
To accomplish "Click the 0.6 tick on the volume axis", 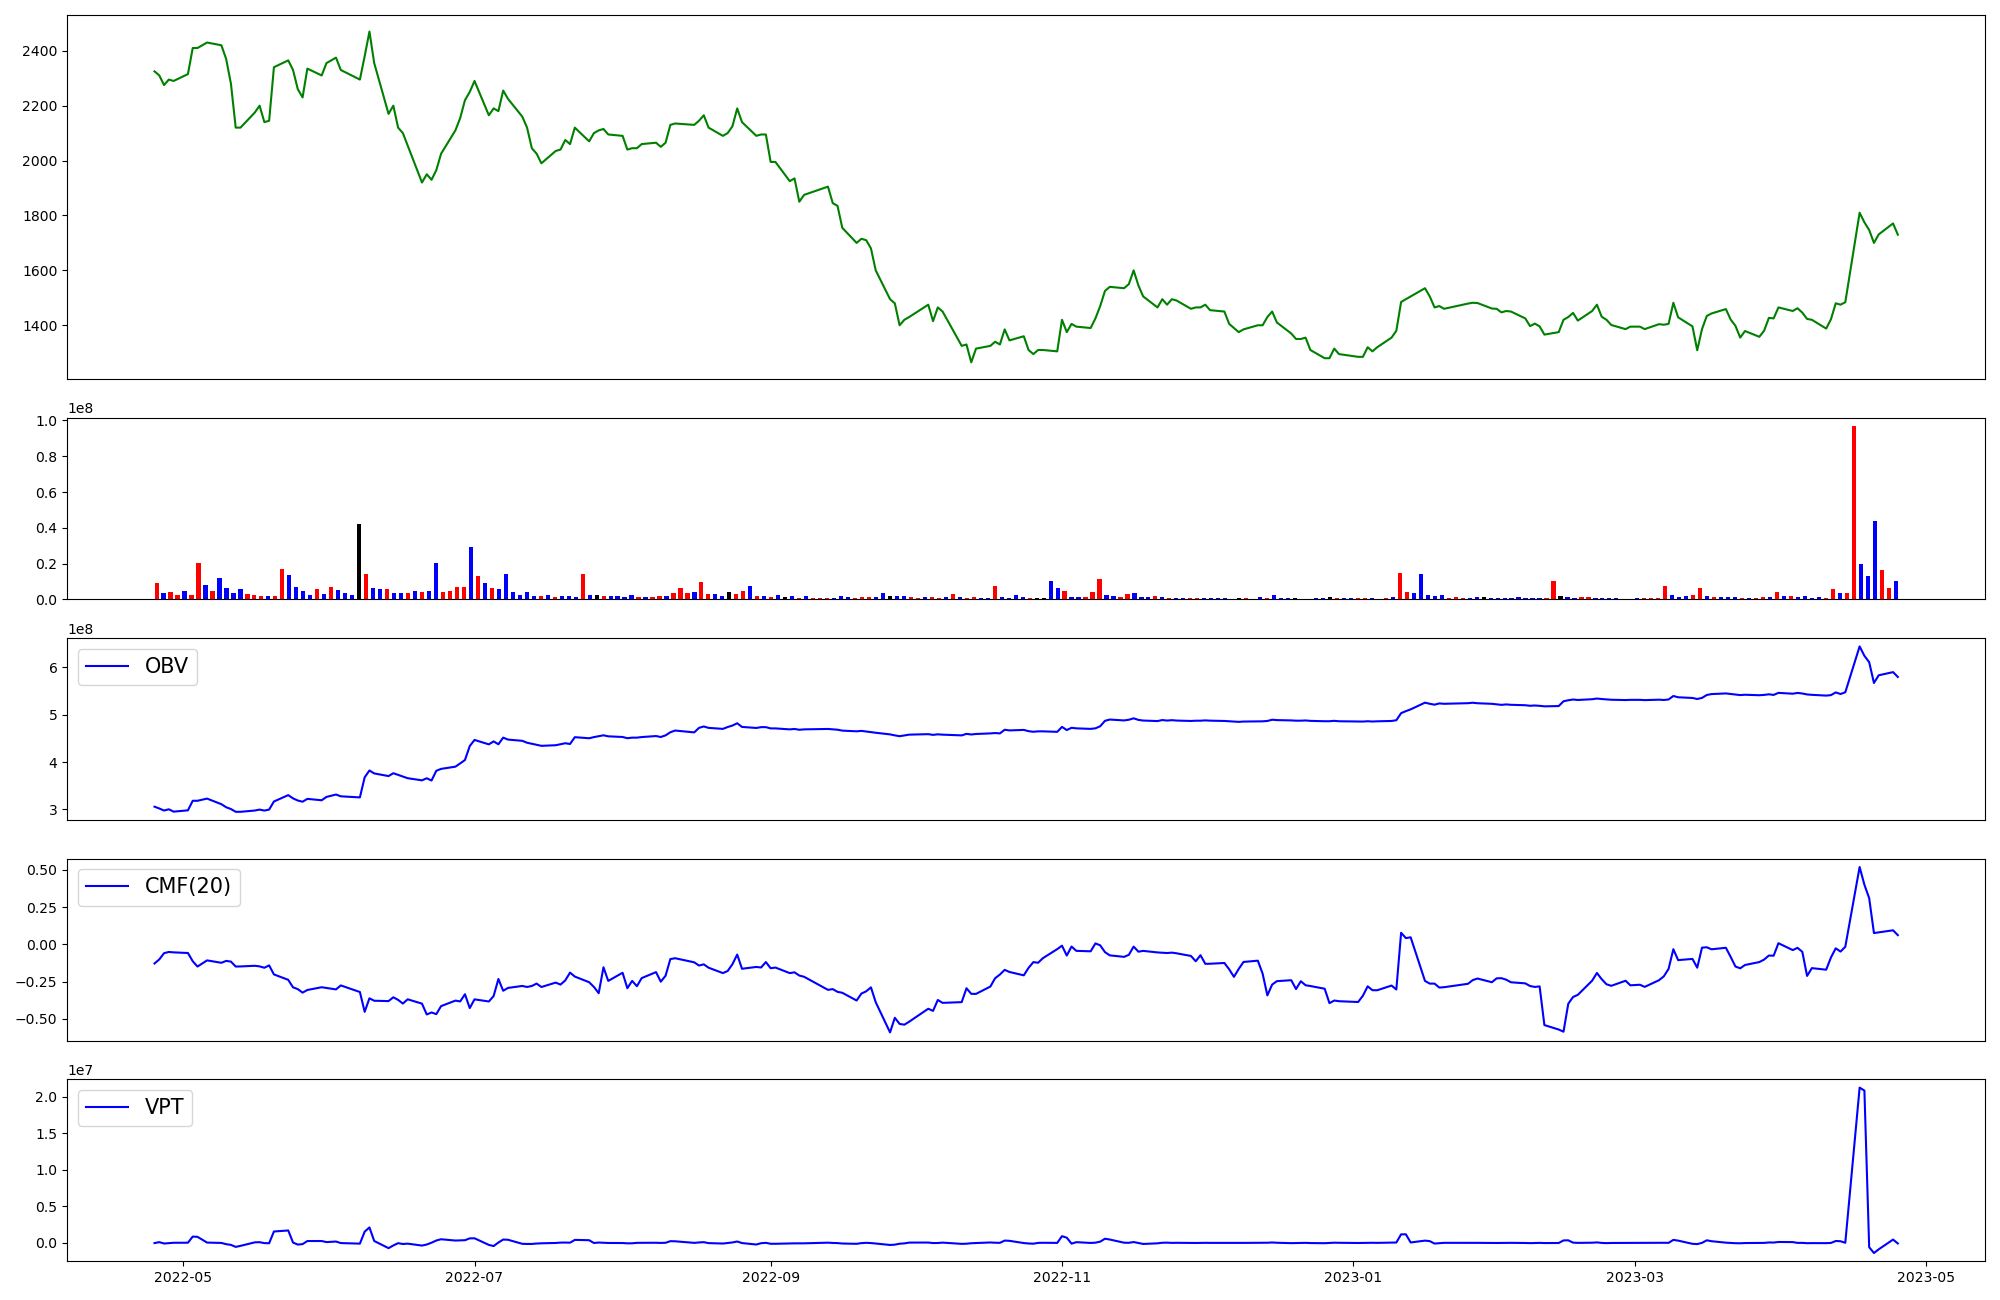I will click(x=46, y=493).
